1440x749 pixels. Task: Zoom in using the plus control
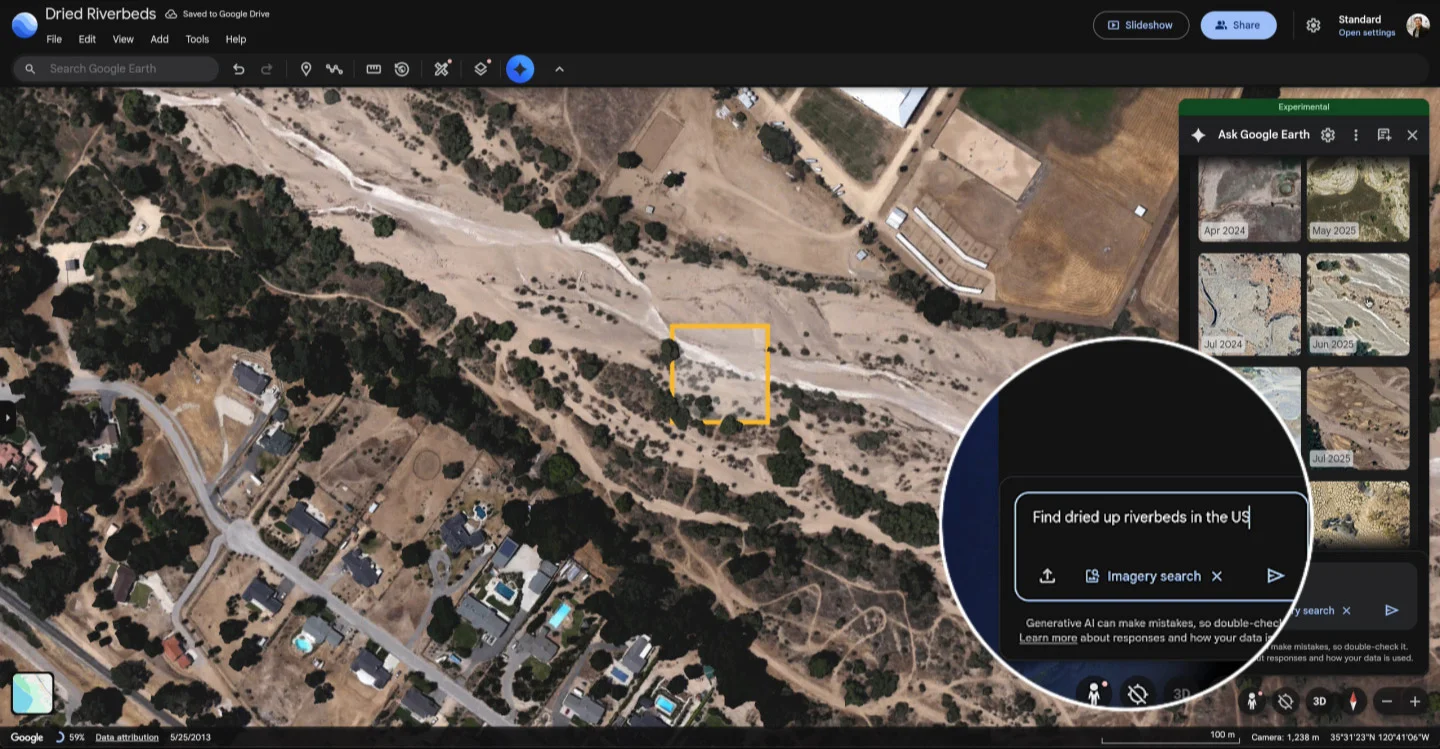1416,701
